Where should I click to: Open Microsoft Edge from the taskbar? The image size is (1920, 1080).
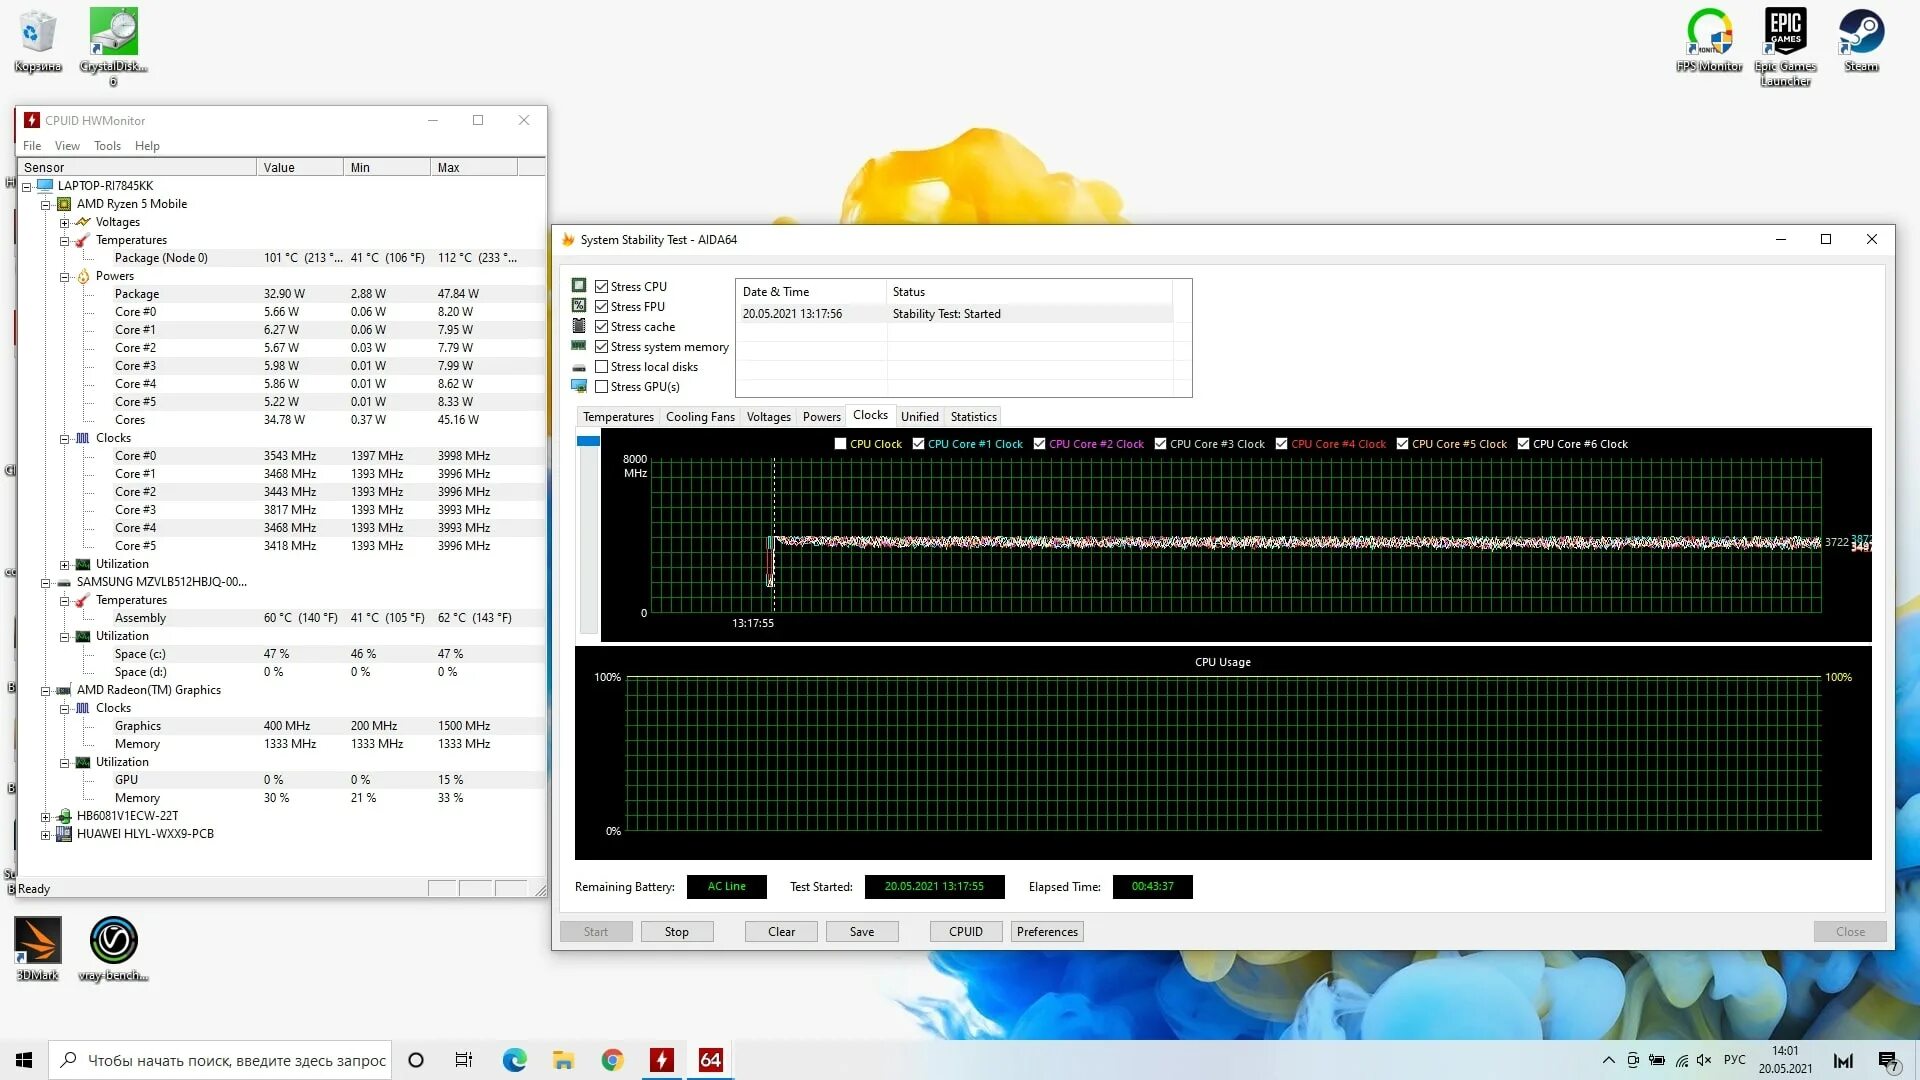coord(514,1060)
